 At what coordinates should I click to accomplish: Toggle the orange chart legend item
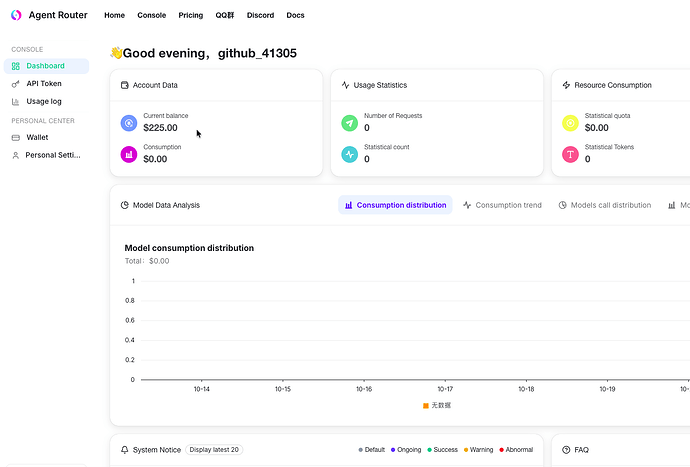[x=437, y=405]
